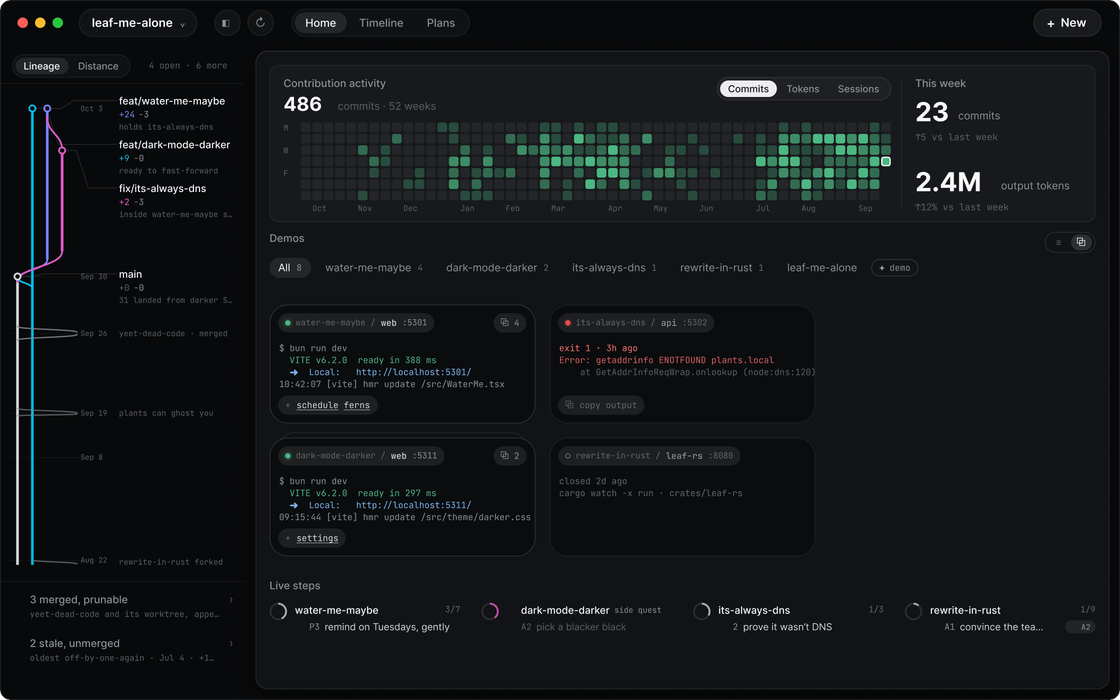Toggle the sidebar panel icon
Viewport: 1120px width, 700px height.
tap(226, 23)
